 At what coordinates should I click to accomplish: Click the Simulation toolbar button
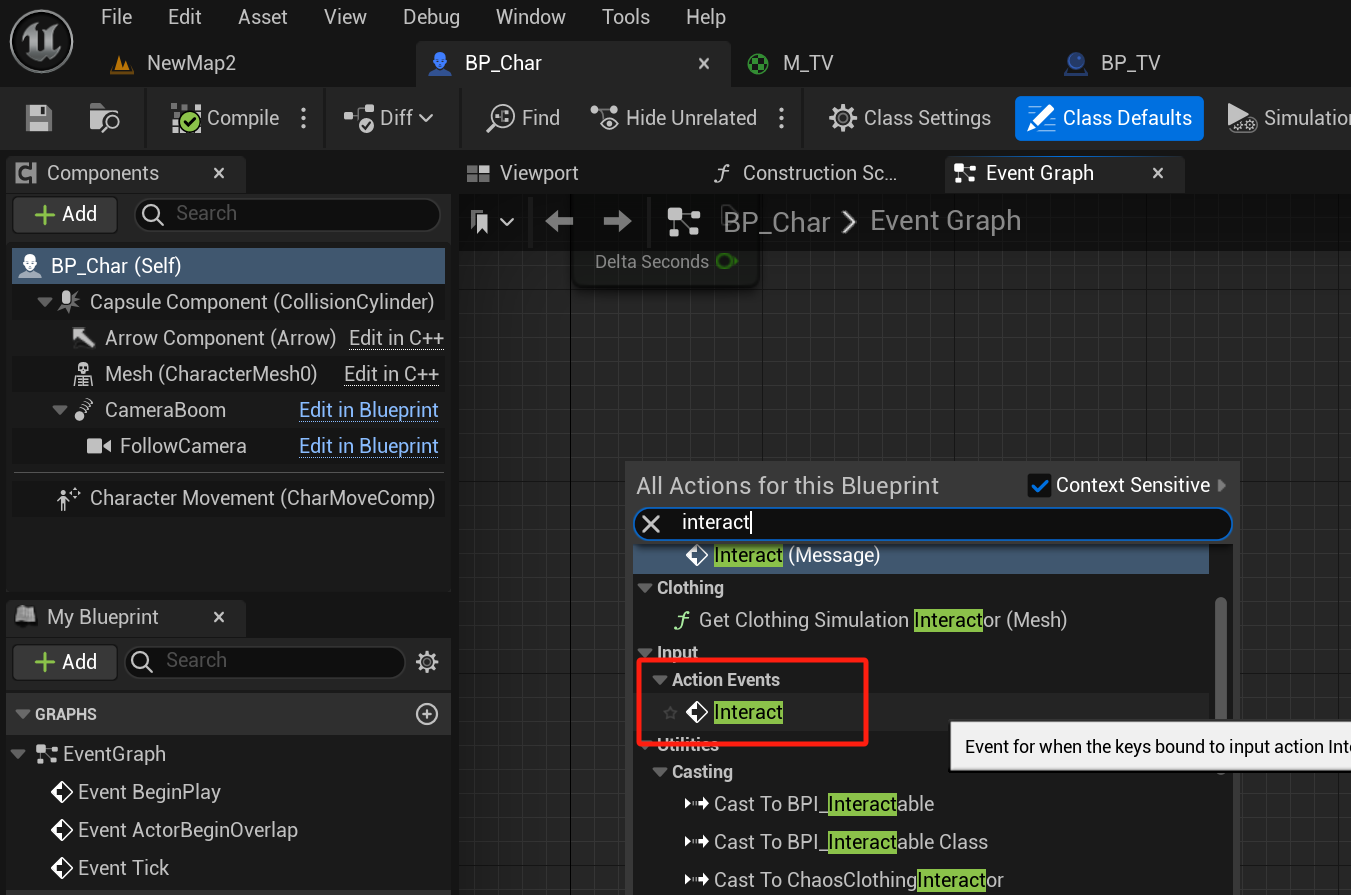pyautogui.click(x=1288, y=118)
